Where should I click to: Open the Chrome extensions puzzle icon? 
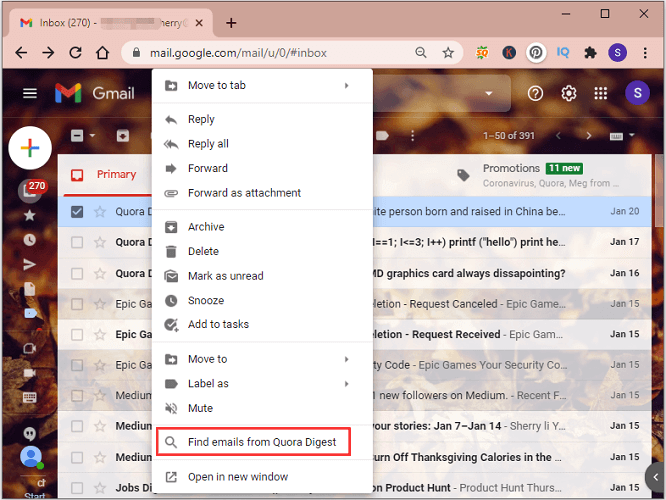click(x=590, y=53)
